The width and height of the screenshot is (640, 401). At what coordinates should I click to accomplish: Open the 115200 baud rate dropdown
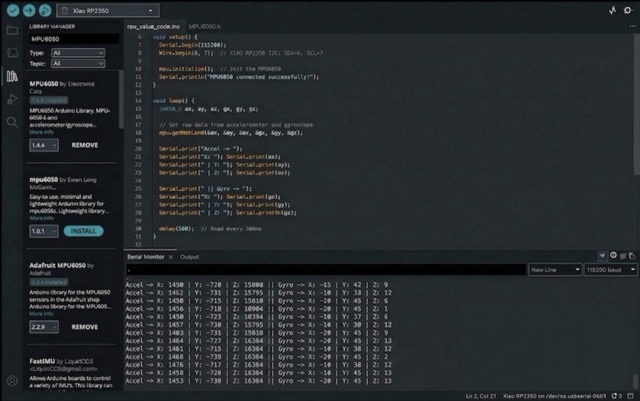[x=610, y=270]
